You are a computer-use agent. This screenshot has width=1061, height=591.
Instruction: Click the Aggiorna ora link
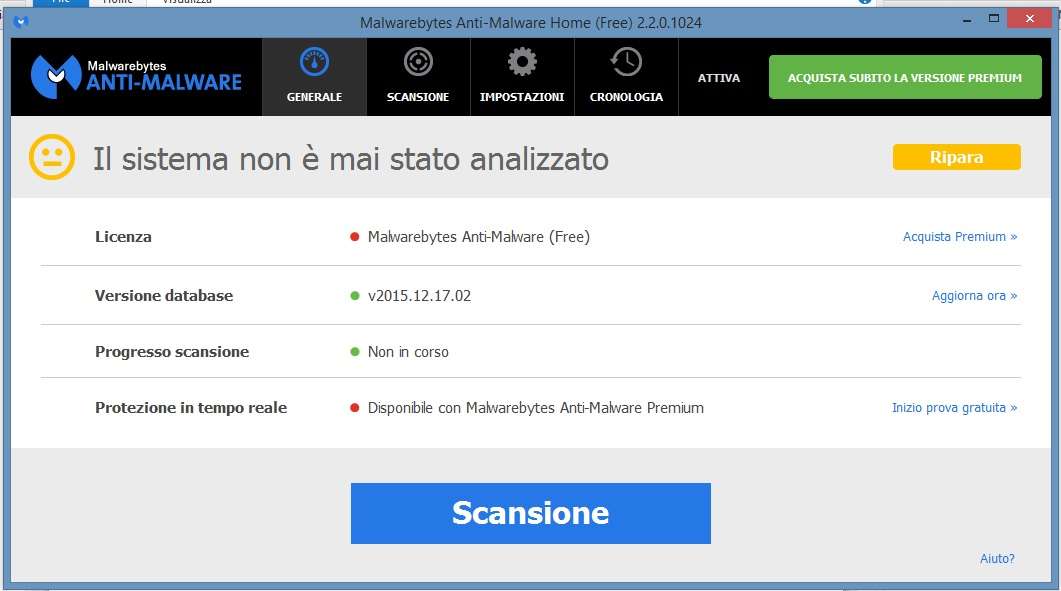tap(974, 295)
